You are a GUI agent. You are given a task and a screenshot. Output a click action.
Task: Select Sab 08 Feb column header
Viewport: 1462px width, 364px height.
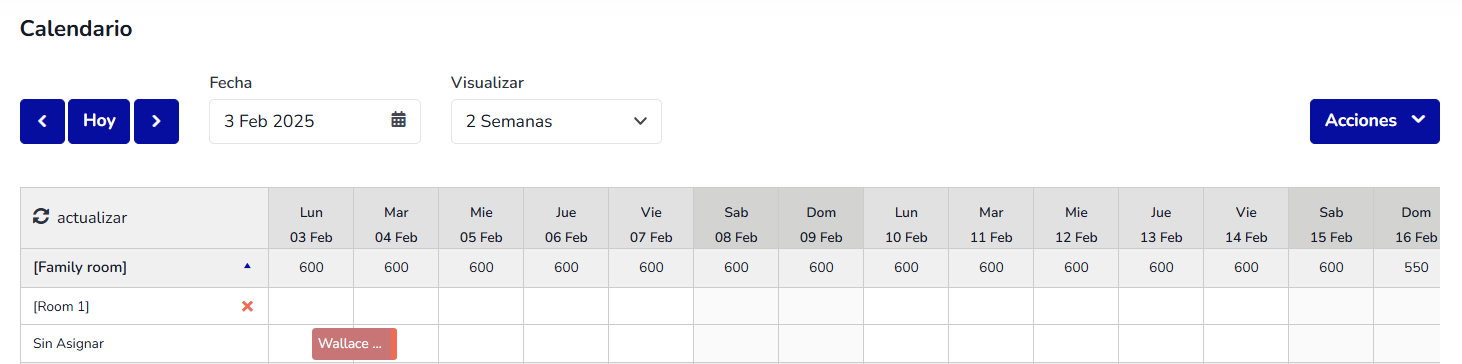(x=736, y=225)
